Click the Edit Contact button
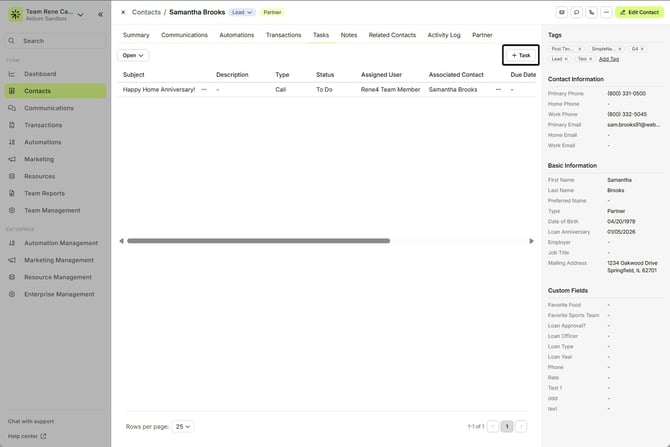Screen dimensions: 670x447 (640, 12)
